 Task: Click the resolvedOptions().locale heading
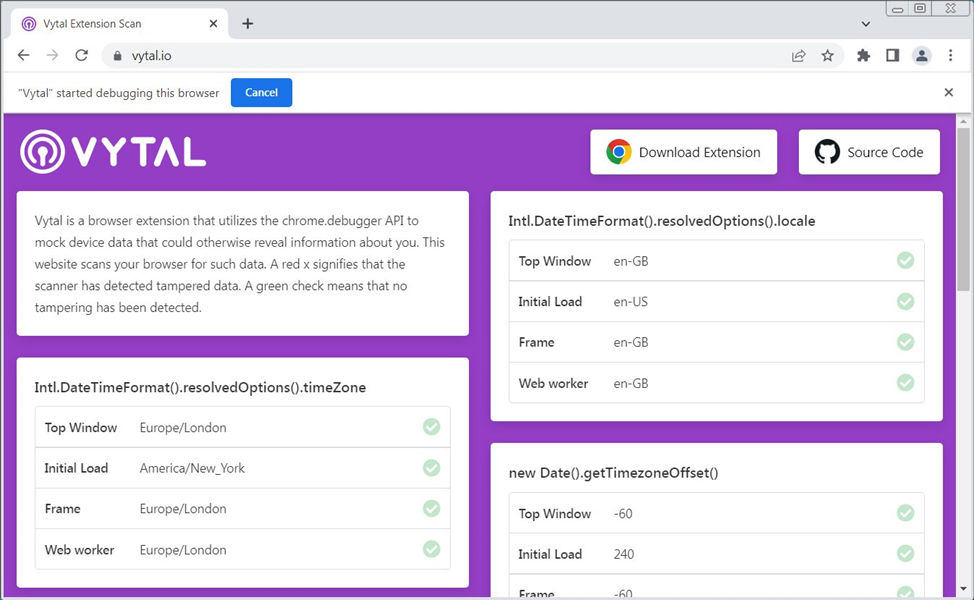662,221
